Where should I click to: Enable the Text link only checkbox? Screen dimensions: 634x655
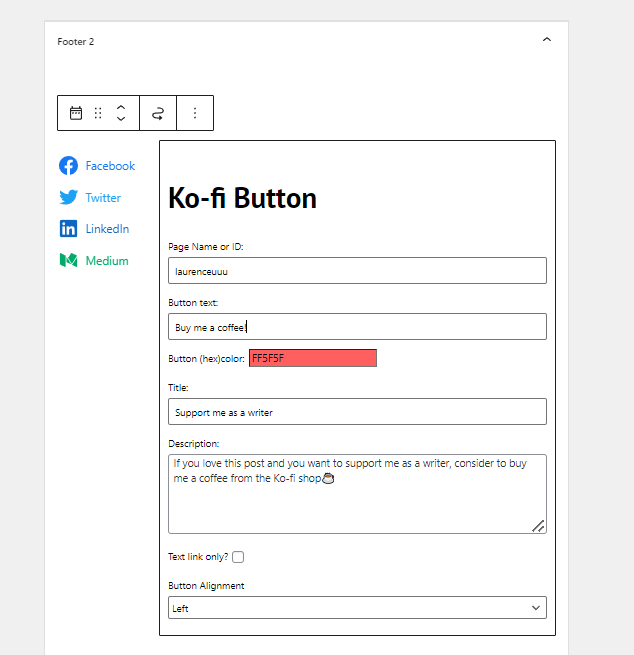click(238, 557)
